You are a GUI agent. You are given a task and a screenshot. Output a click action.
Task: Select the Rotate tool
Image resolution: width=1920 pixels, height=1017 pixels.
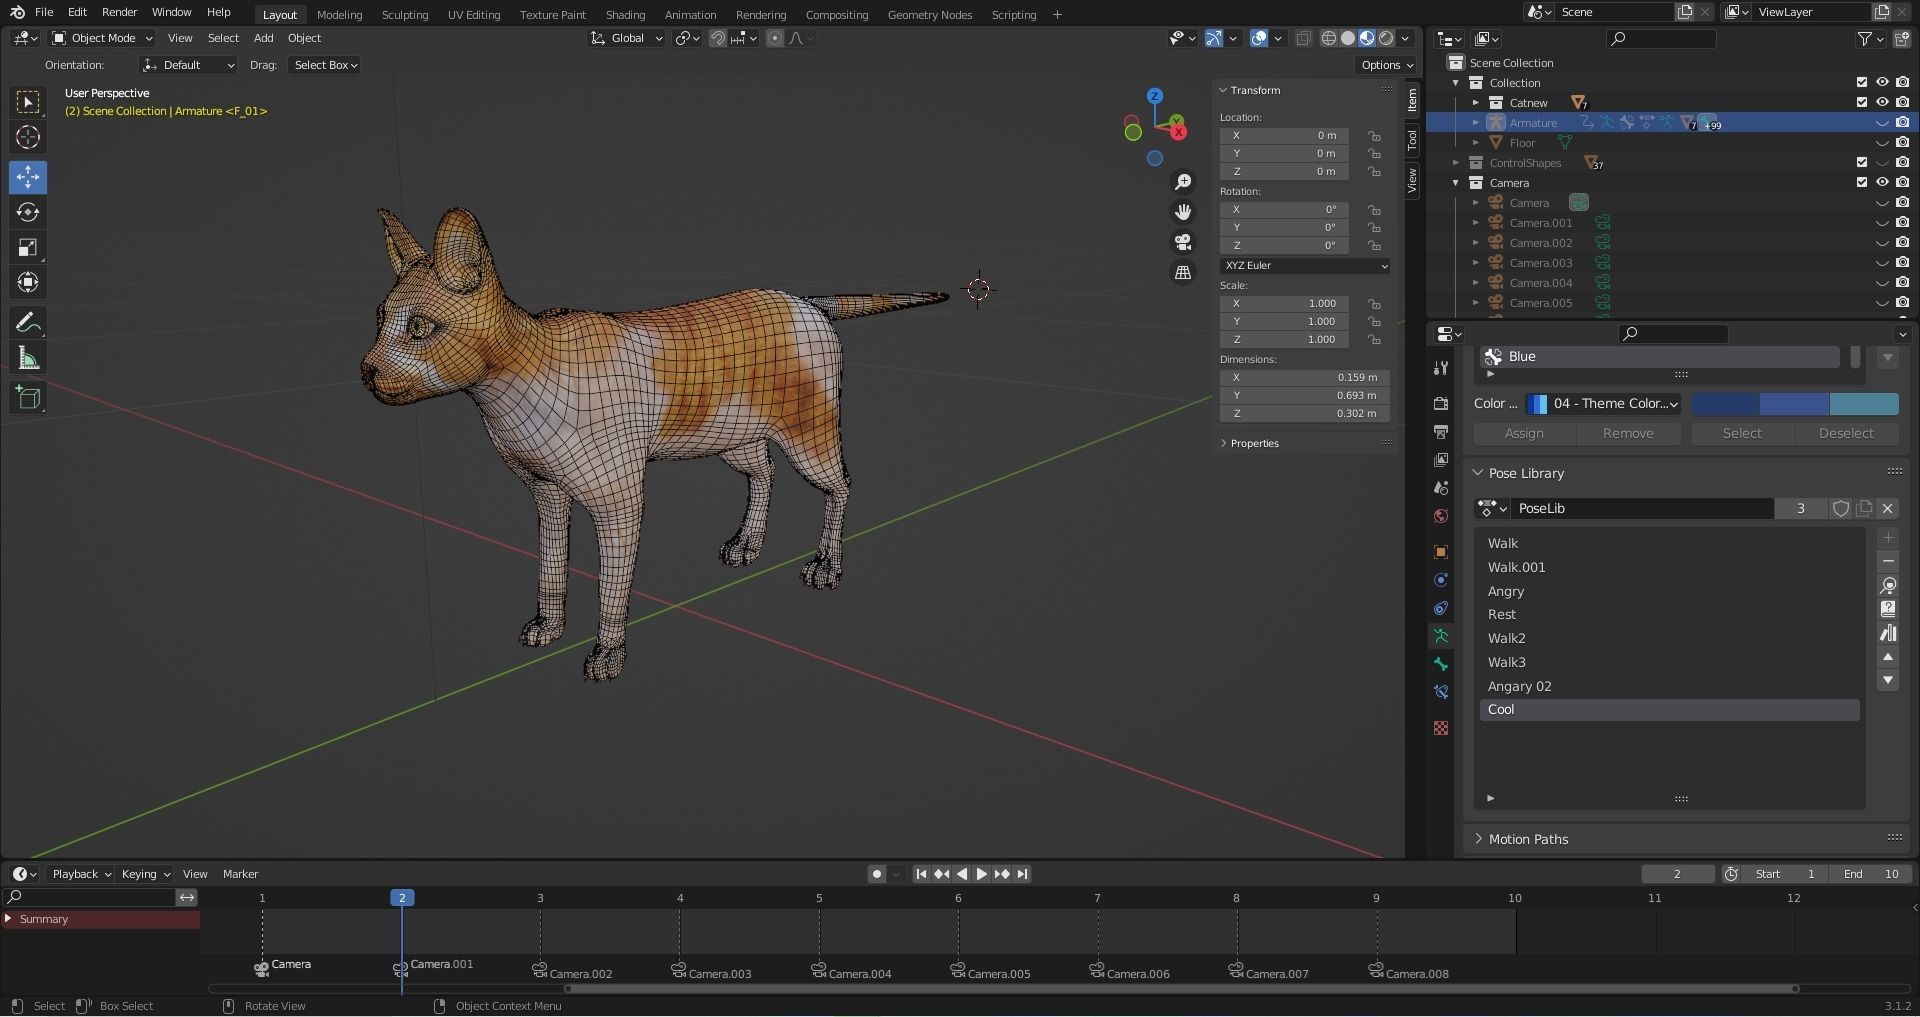(x=28, y=212)
